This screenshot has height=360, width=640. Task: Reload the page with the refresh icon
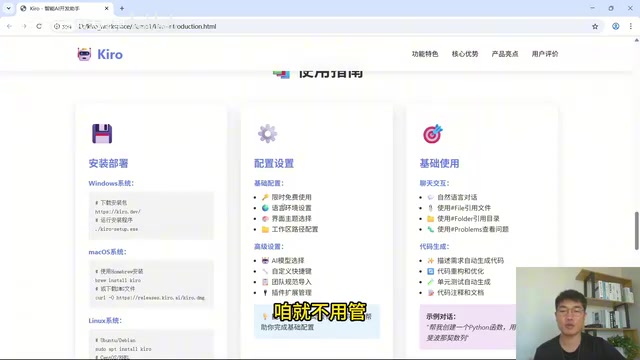tap(39, 26)
